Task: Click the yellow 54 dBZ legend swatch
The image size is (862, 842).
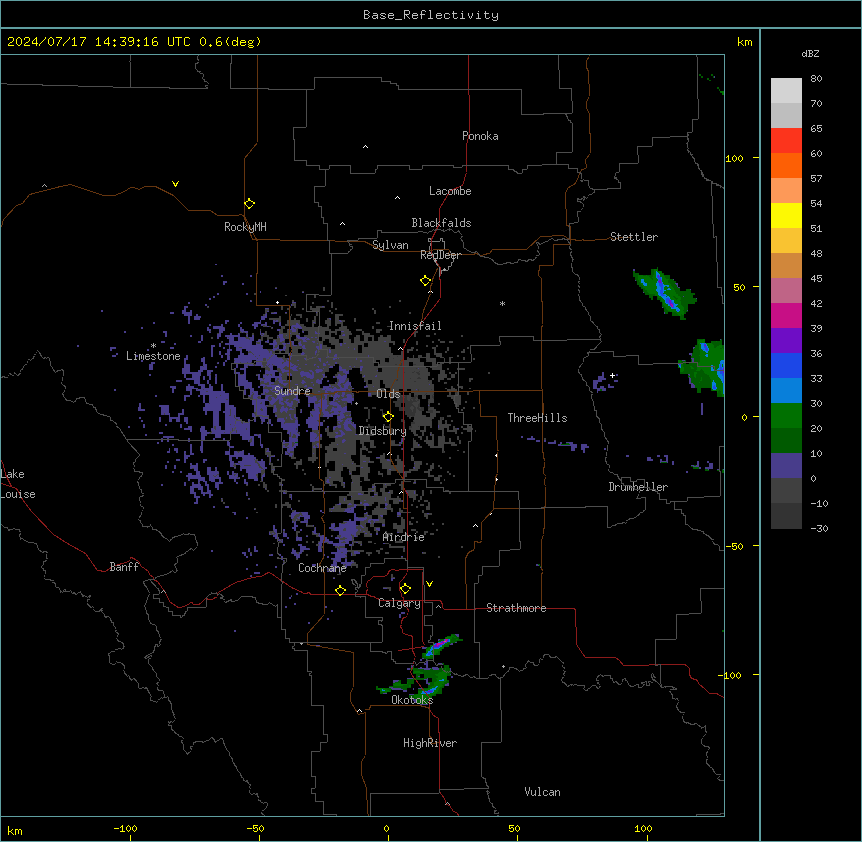Action: 786,215
